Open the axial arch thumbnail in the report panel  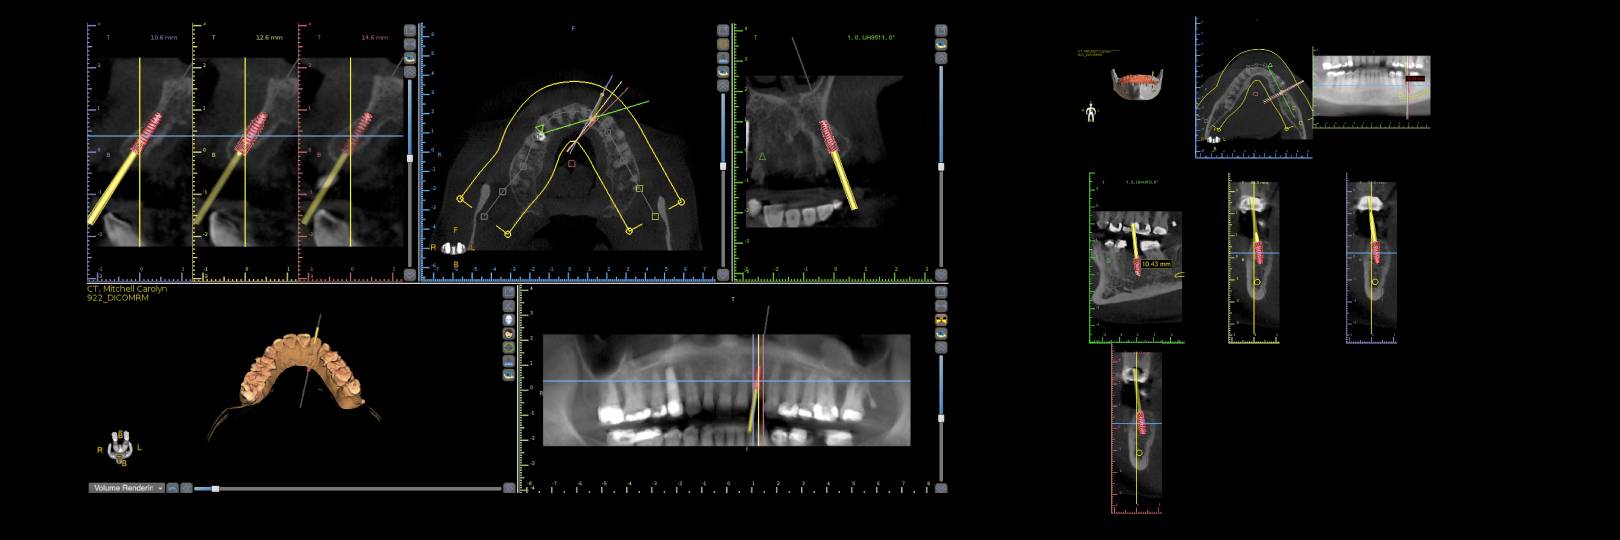(1253, 88)
